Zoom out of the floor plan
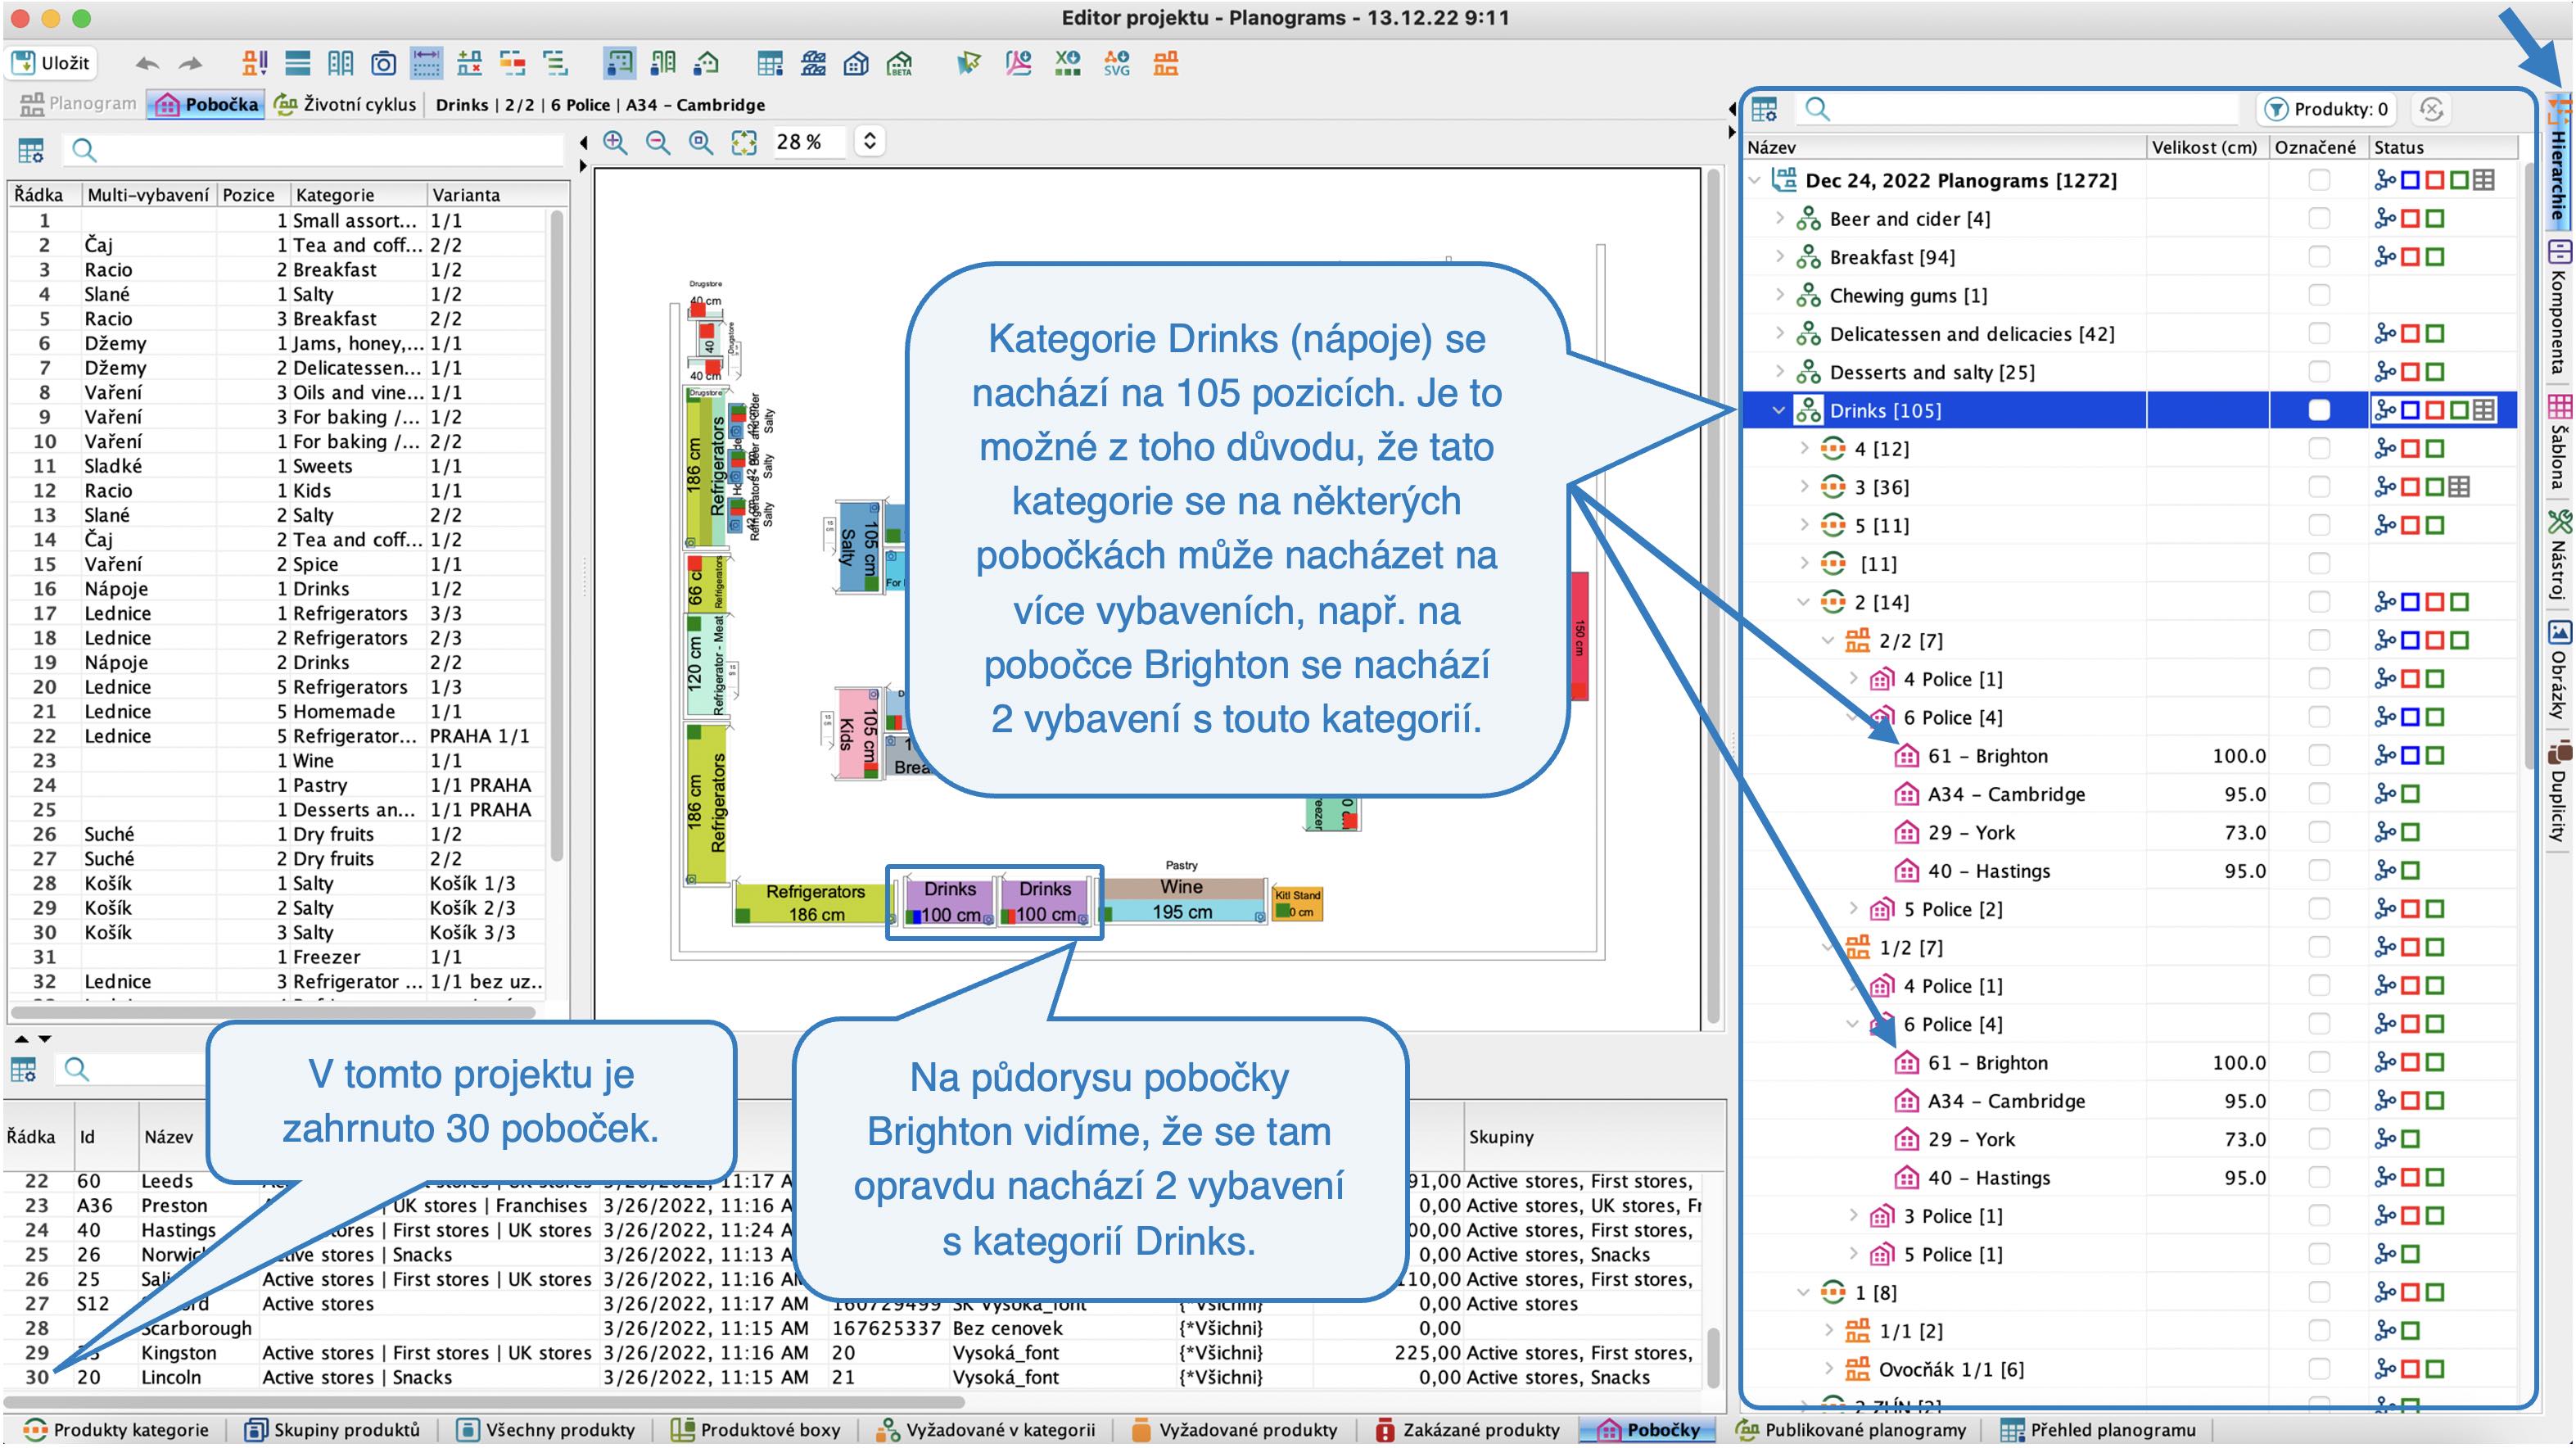Viewport: 2576px width, 1448px height. coord(658,143)
